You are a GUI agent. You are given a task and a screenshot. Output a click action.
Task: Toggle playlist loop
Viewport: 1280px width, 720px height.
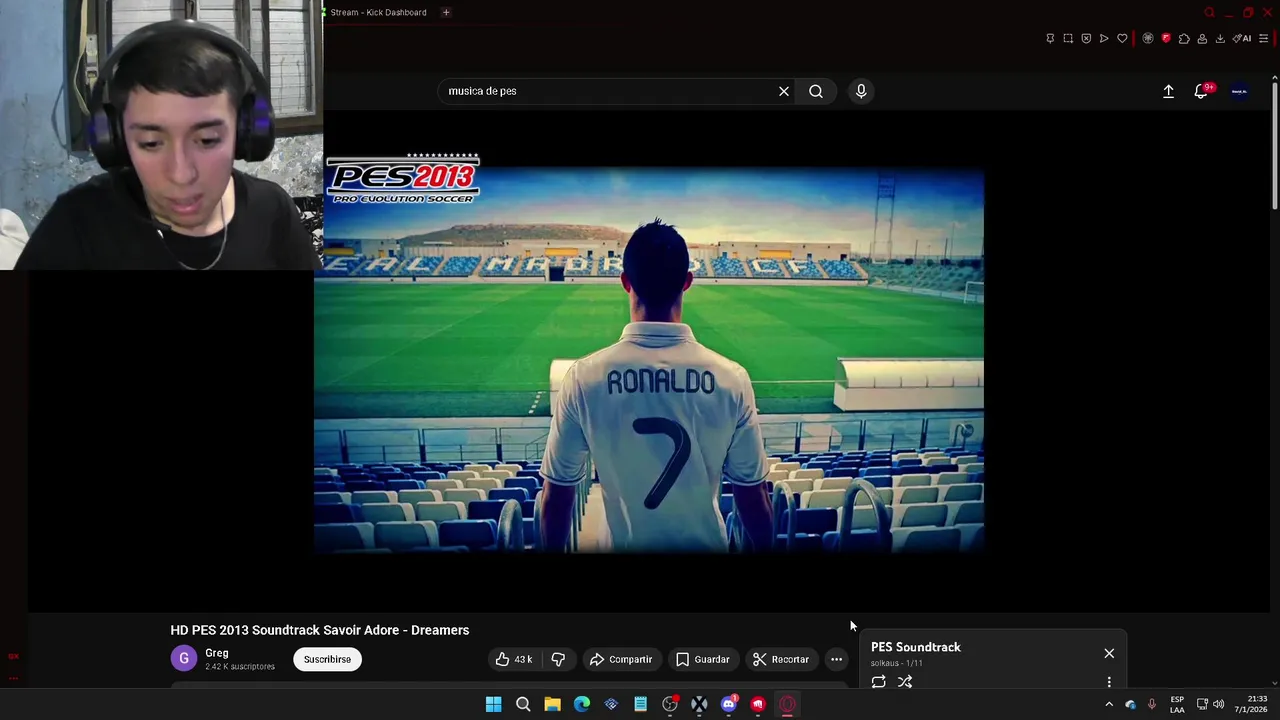click(x=878, y=682)
